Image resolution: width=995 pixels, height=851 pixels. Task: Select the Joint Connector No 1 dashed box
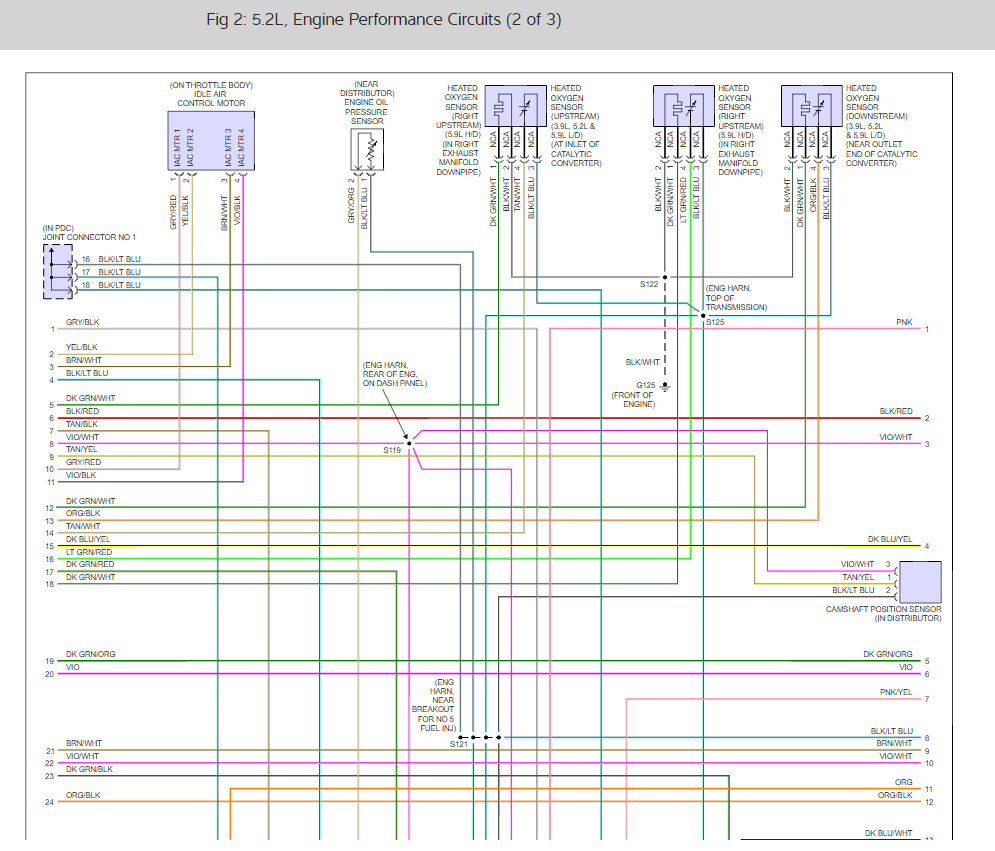[57, 272]
